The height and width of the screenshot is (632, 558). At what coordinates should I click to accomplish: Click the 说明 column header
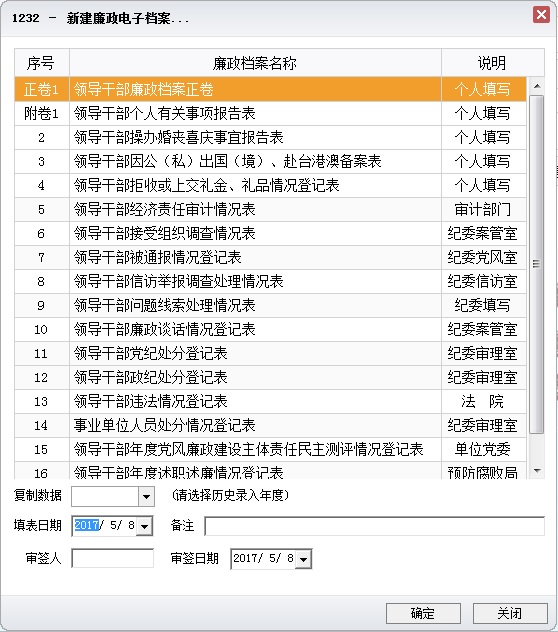(492, 63)
